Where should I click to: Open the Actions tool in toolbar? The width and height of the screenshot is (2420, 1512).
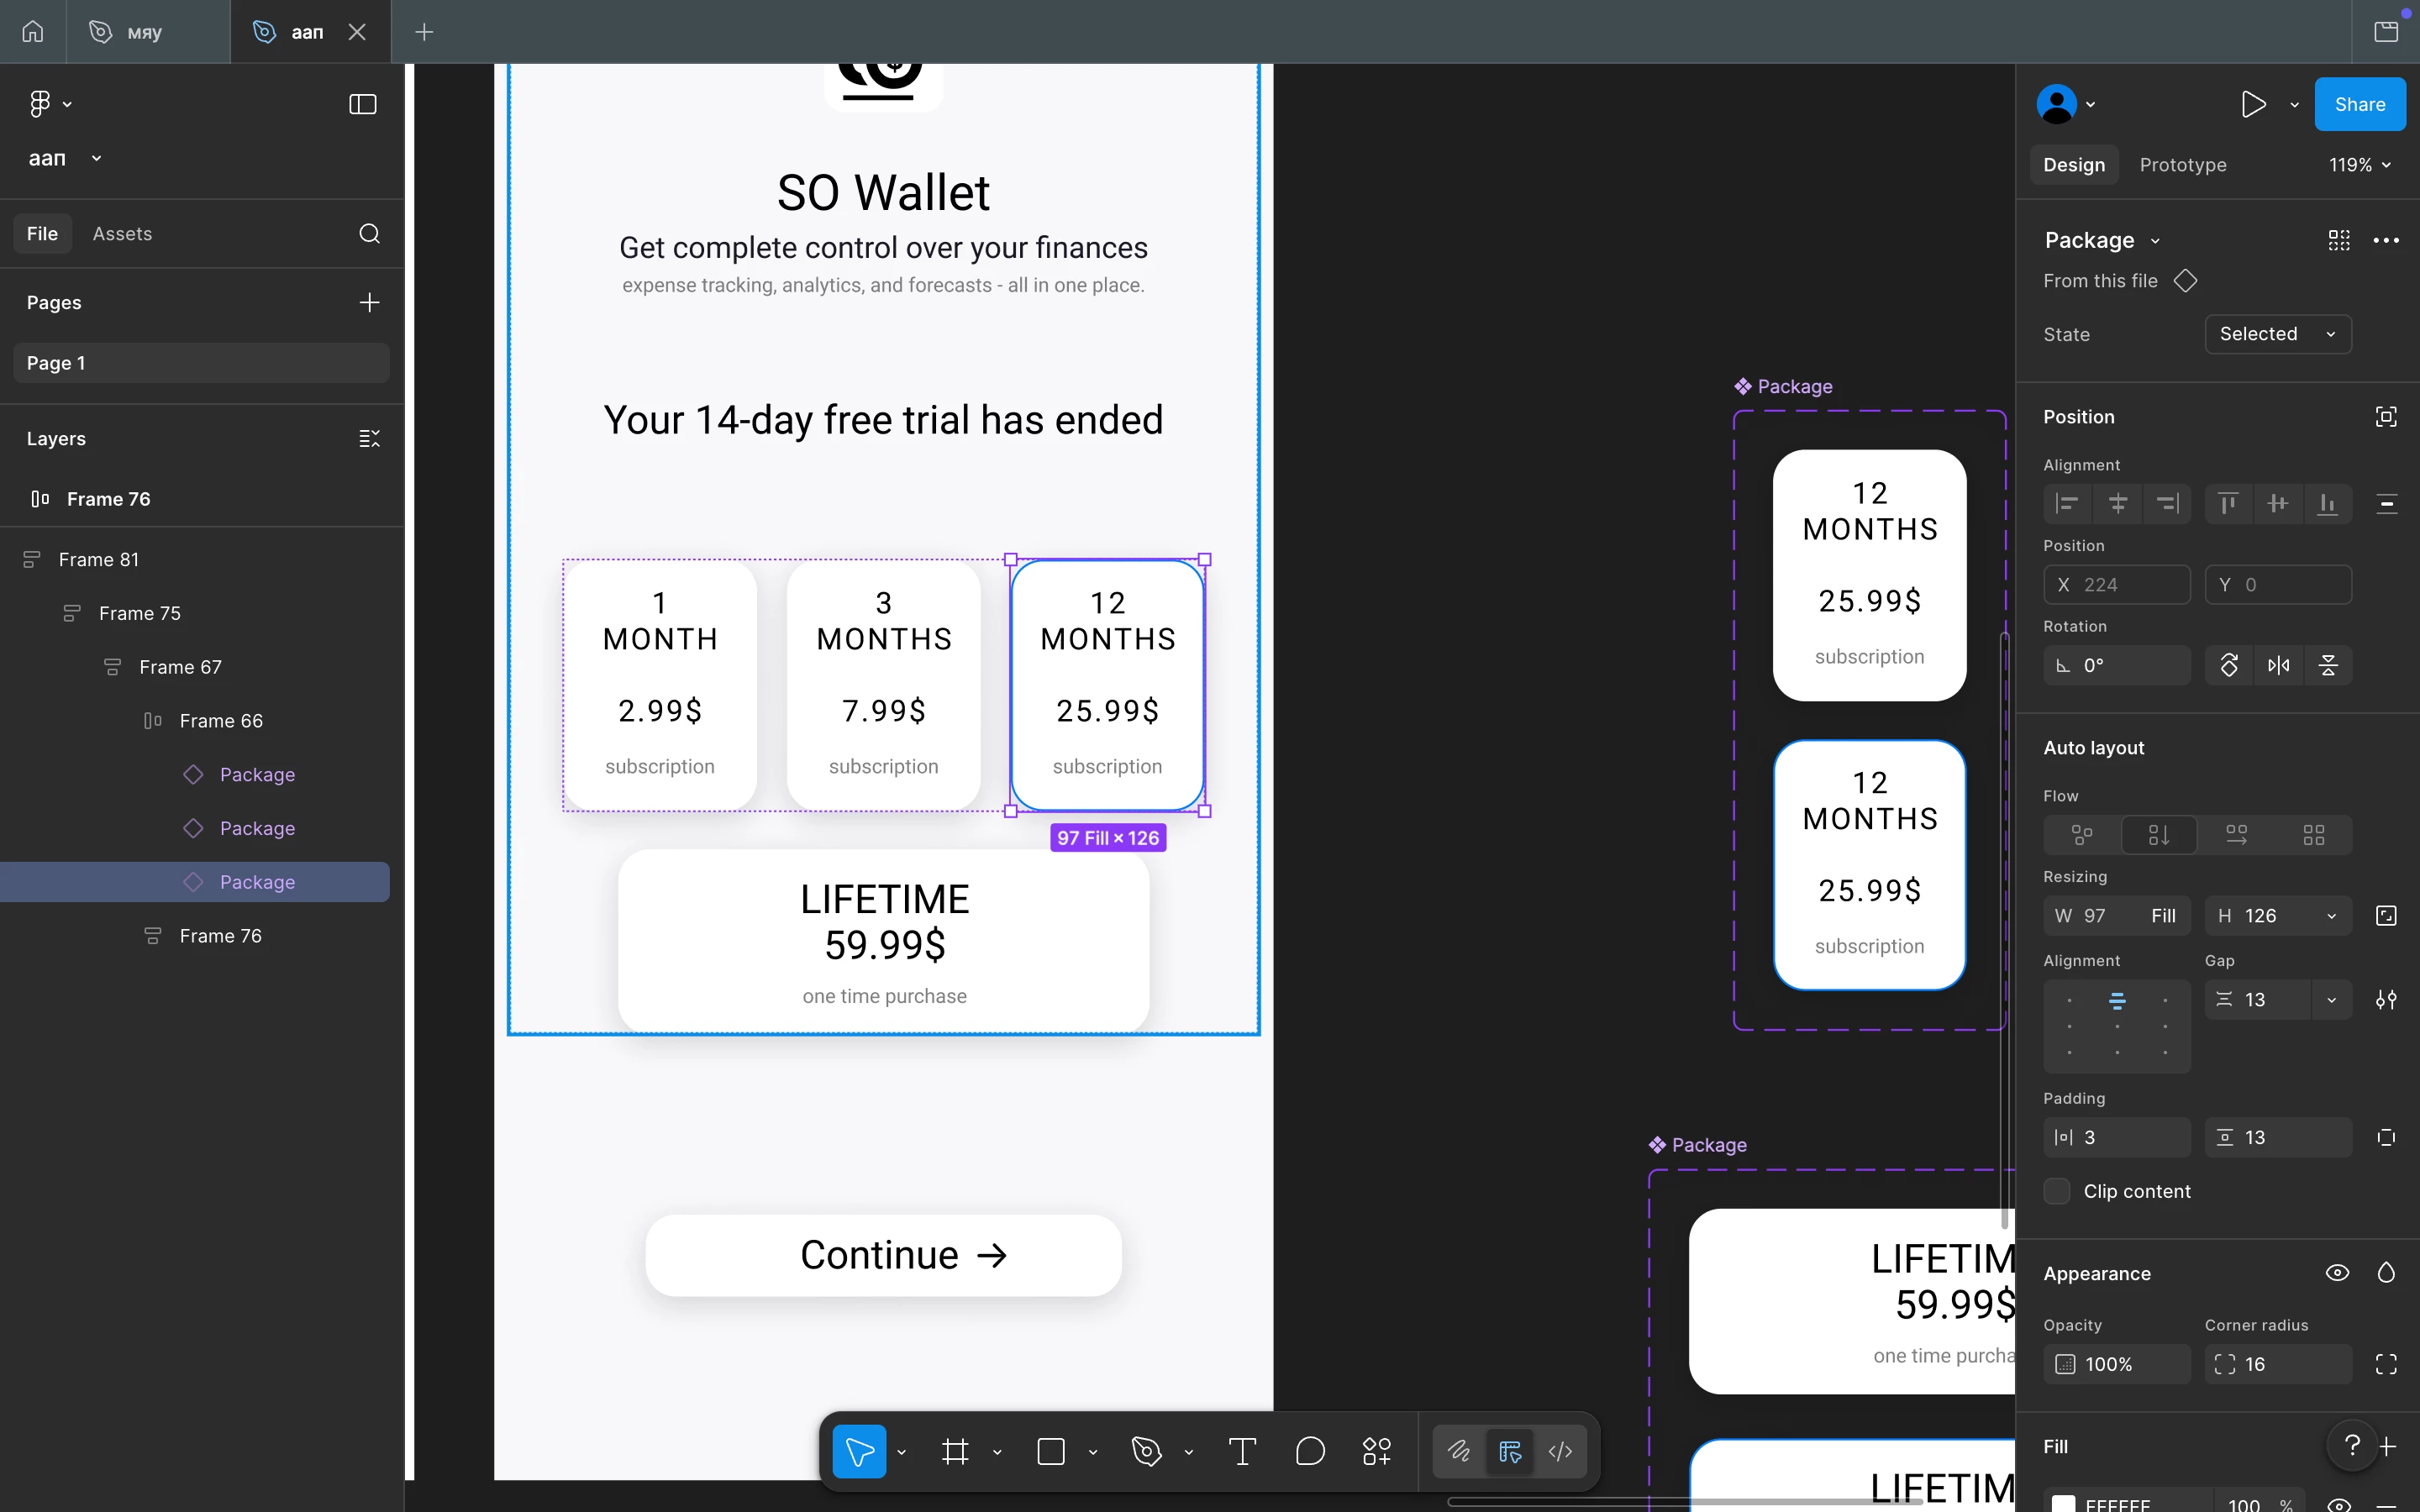pyautogui.click(x=1377, y=1451)
